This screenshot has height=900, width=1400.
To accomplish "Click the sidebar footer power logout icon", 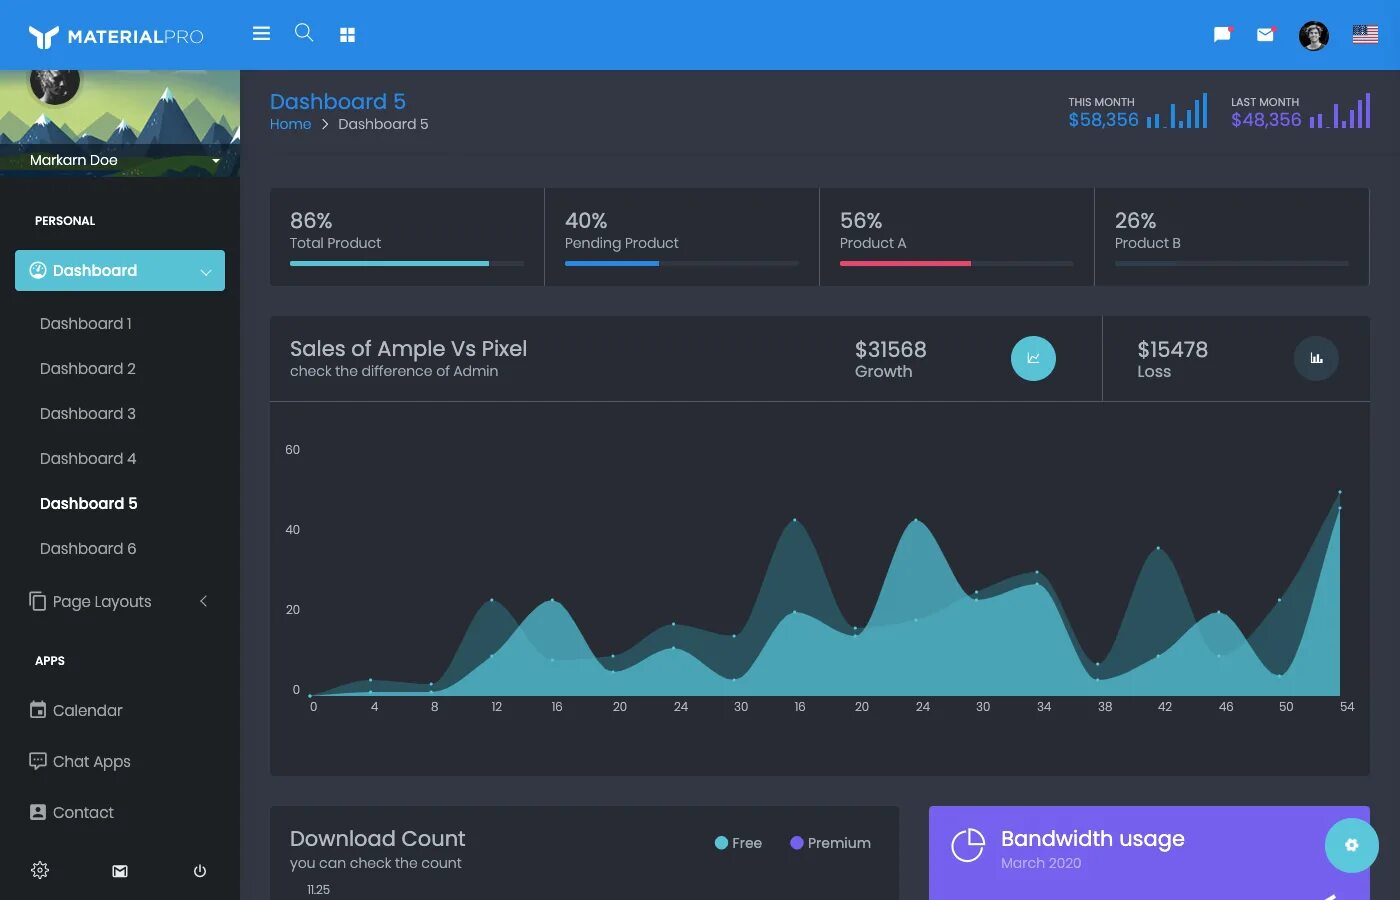I will click(x=200, y=871).
